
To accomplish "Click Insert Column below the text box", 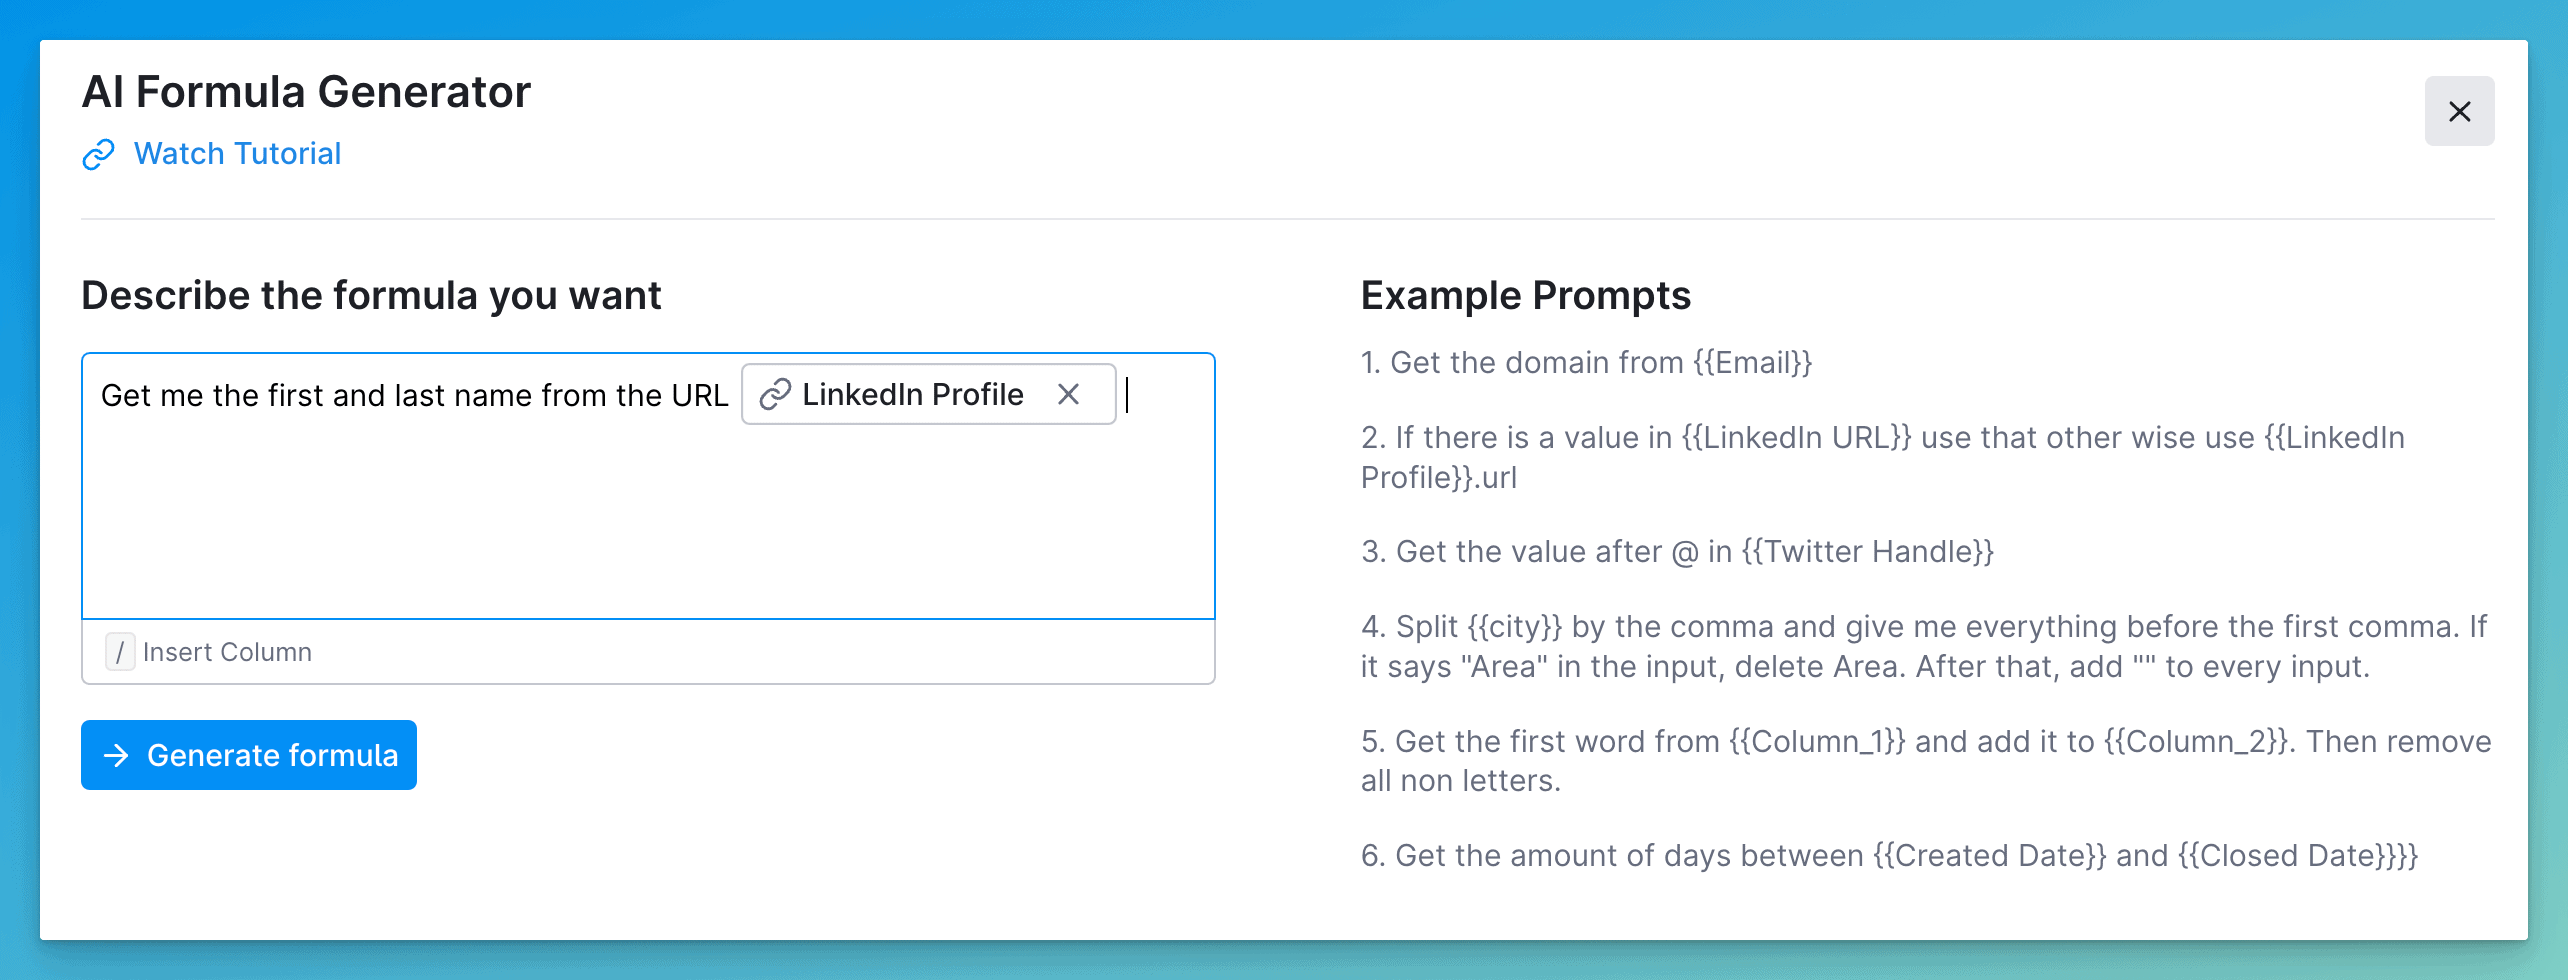I will click(x=227, y=652).
